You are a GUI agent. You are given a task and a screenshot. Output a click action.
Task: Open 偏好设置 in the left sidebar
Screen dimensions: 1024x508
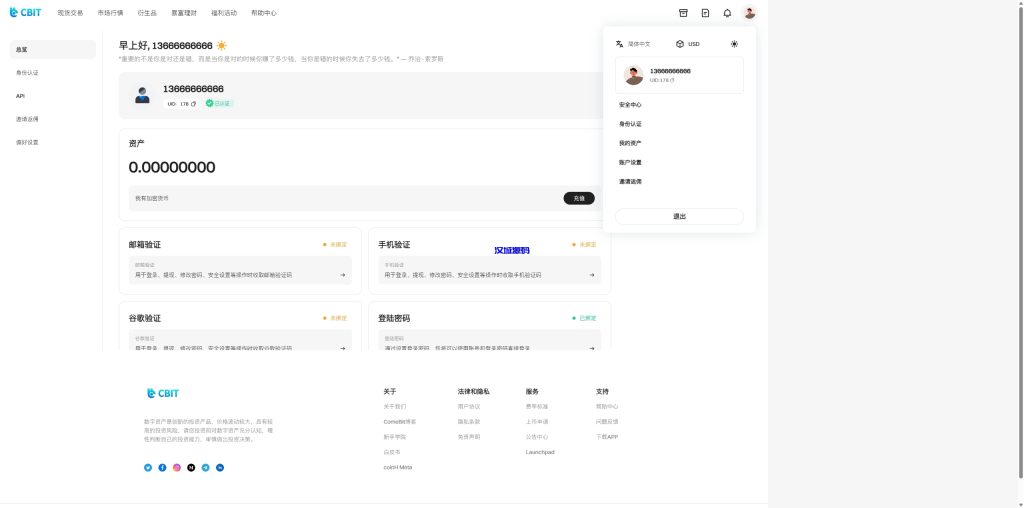click(53, 142)
